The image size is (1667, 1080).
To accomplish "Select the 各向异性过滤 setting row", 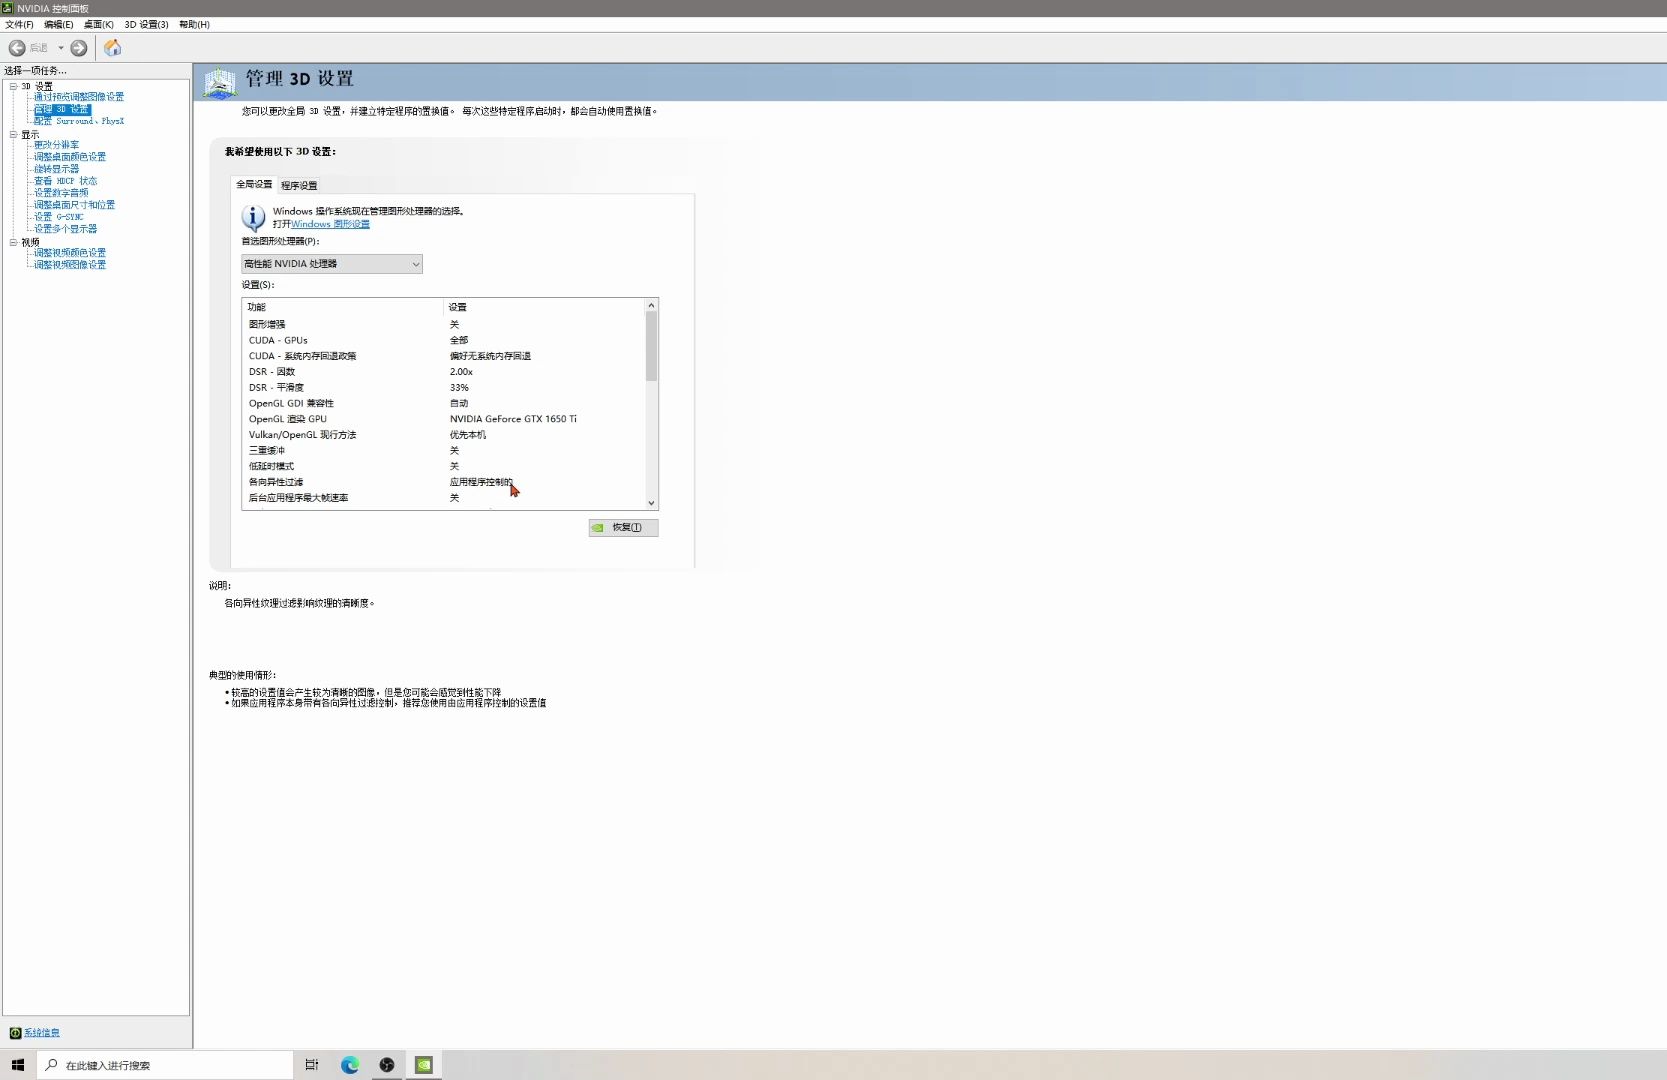I will click(x=444, y=482).
